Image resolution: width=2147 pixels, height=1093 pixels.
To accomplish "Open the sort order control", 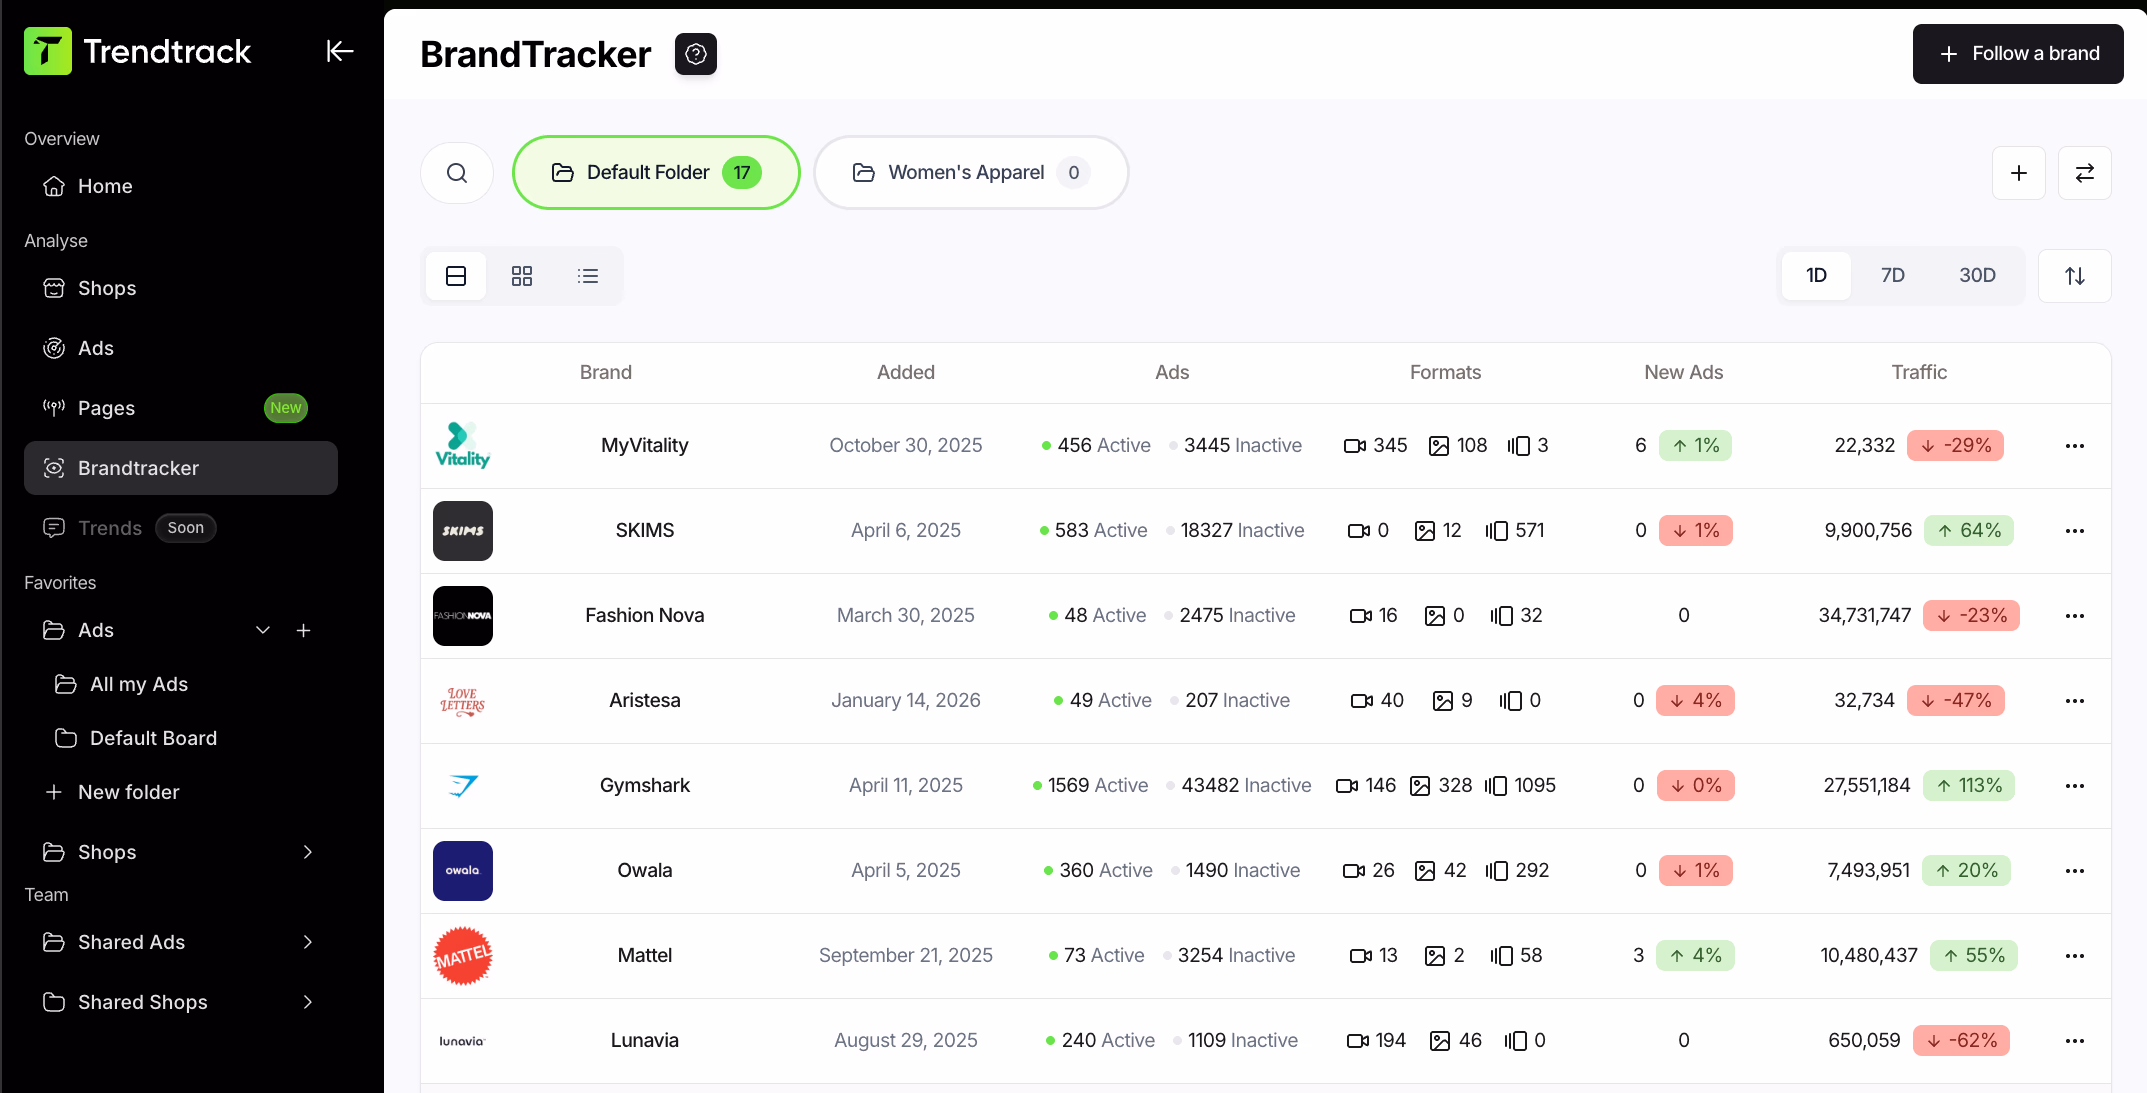I will coord(2074,275).
